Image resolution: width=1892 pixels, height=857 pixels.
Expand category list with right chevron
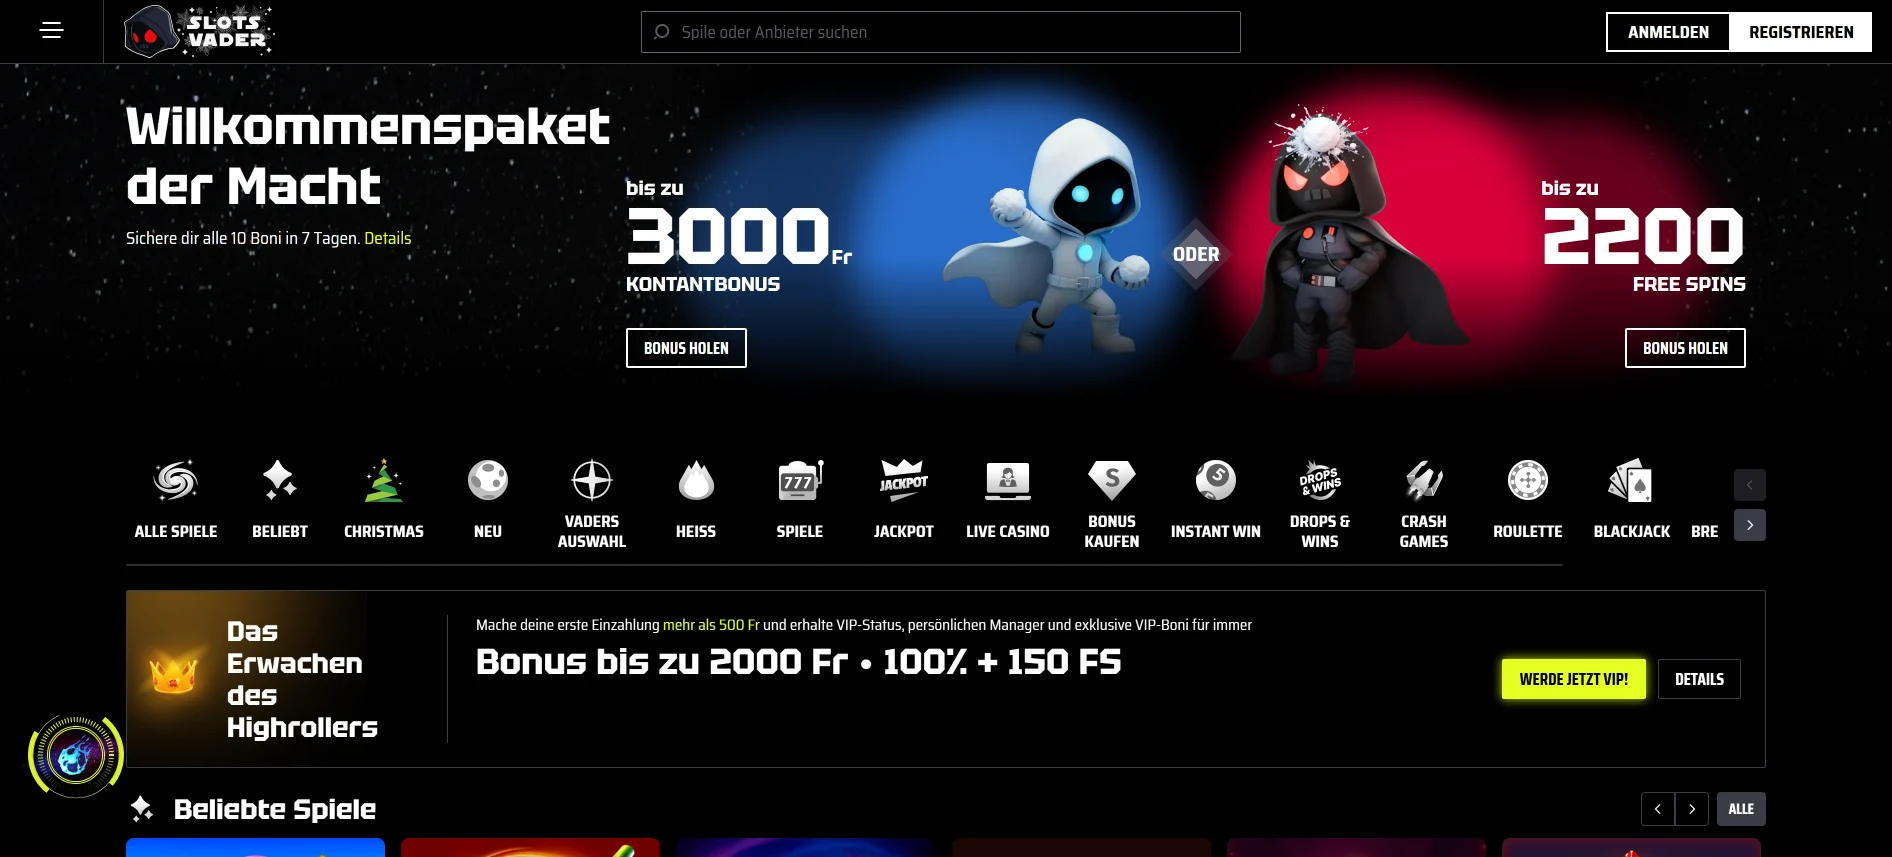(1750, 525)
